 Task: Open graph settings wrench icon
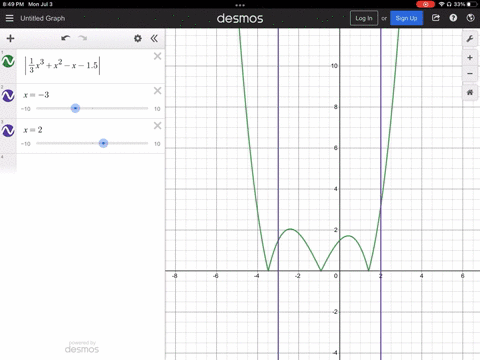tap(470, 39)
